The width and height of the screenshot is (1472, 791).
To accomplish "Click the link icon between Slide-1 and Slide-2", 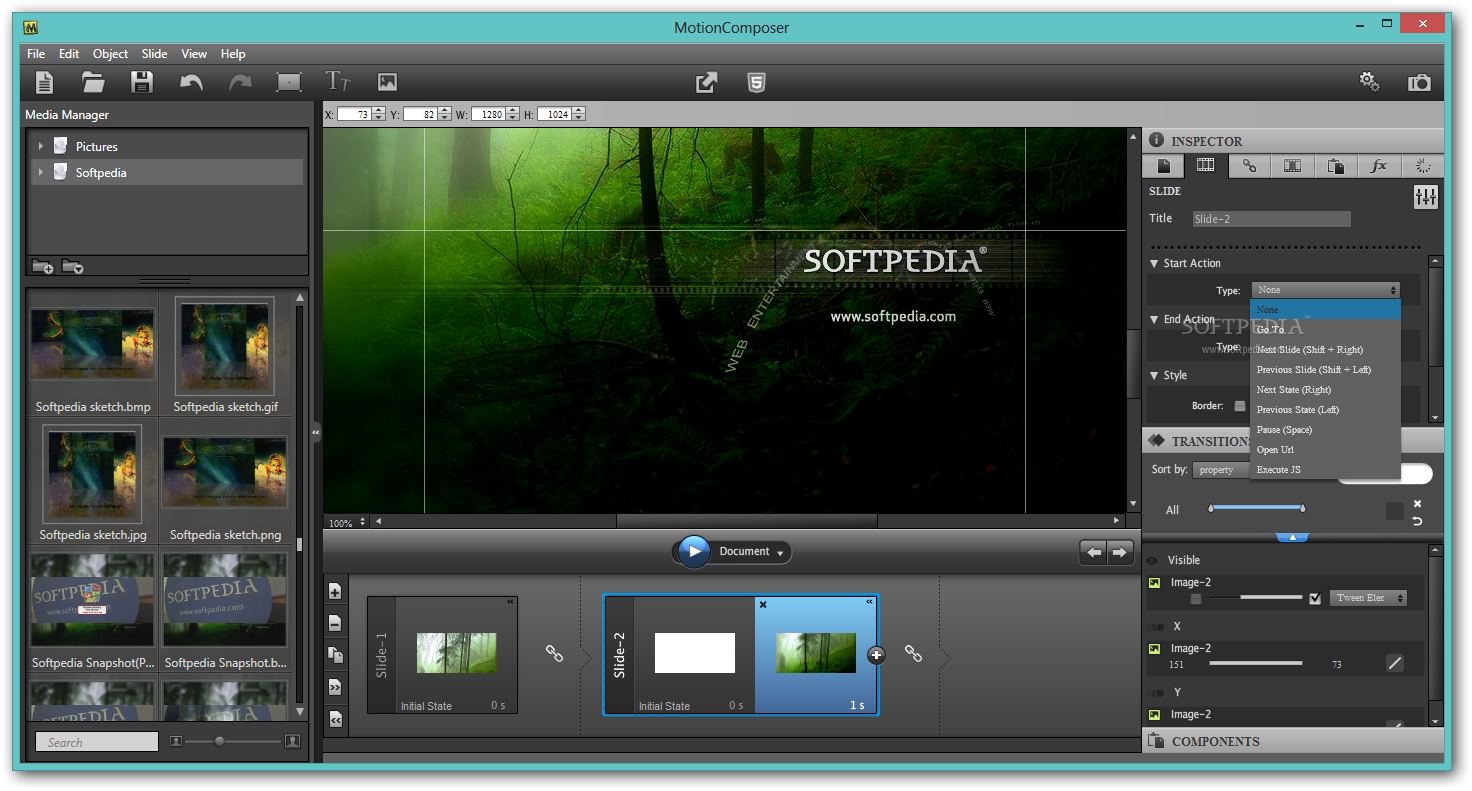I will [554, 653].
